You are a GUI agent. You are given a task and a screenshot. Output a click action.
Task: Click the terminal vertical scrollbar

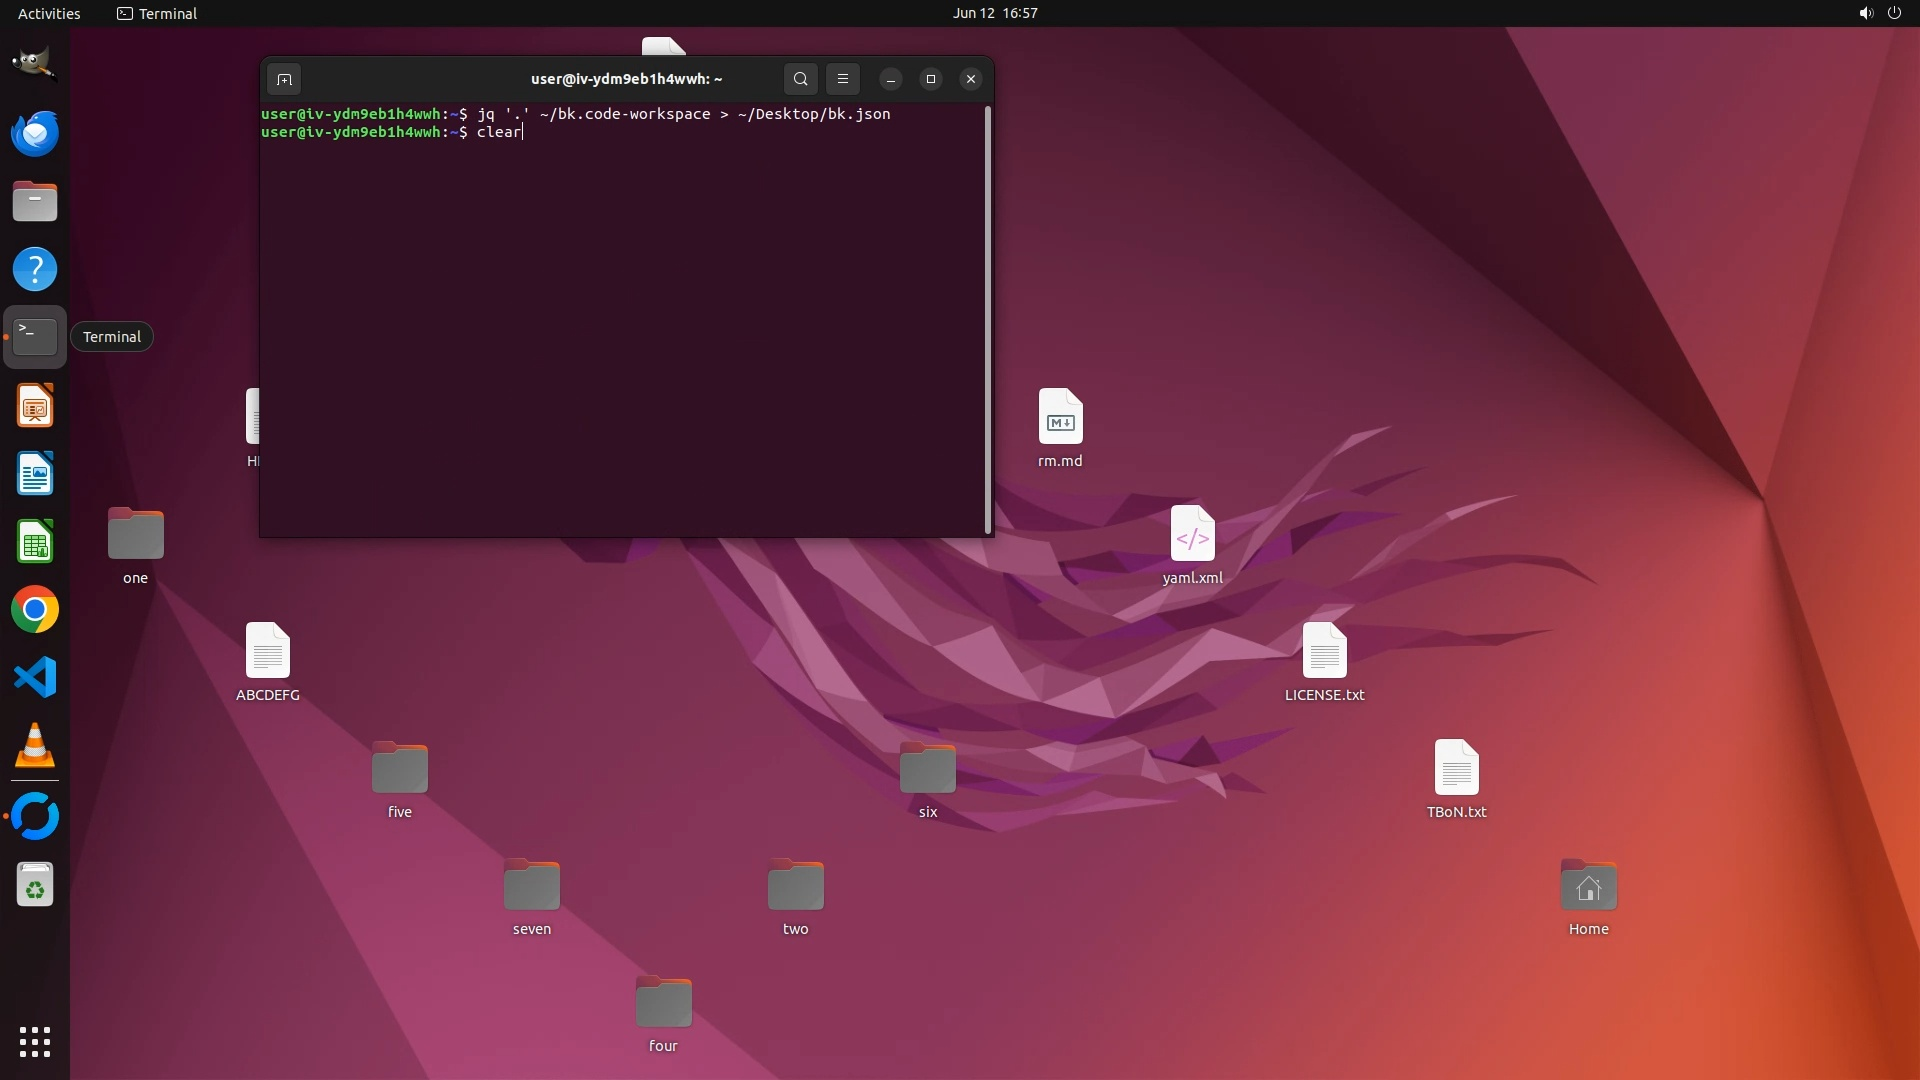[988, 320]
